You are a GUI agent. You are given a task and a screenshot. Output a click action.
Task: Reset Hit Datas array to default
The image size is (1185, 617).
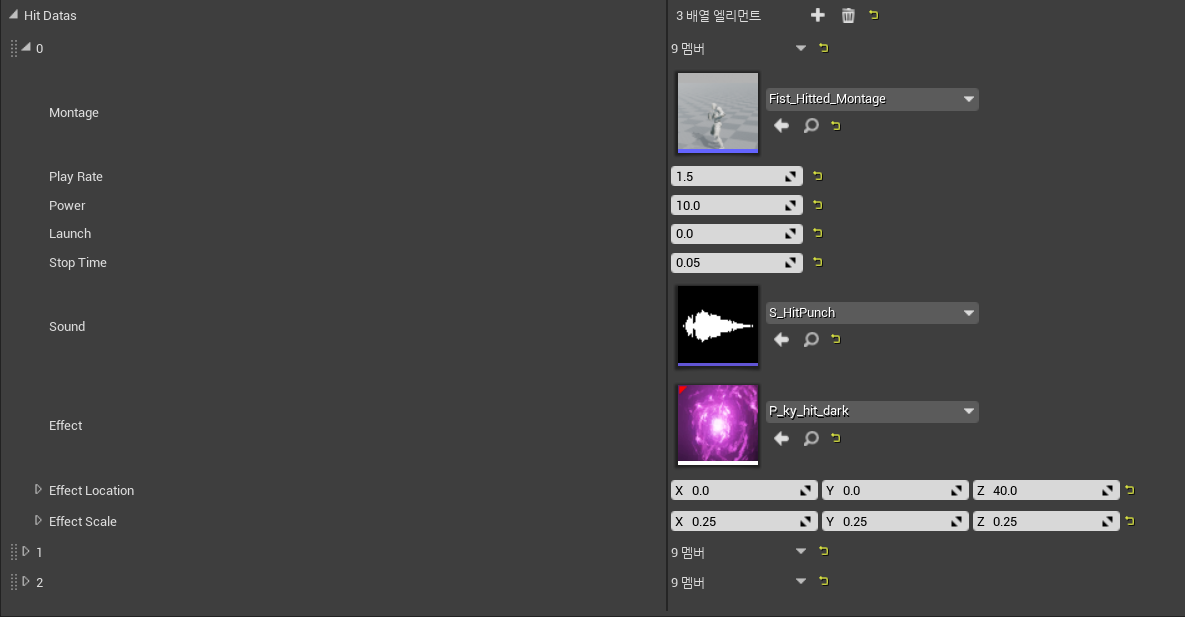tap(874, 14)
